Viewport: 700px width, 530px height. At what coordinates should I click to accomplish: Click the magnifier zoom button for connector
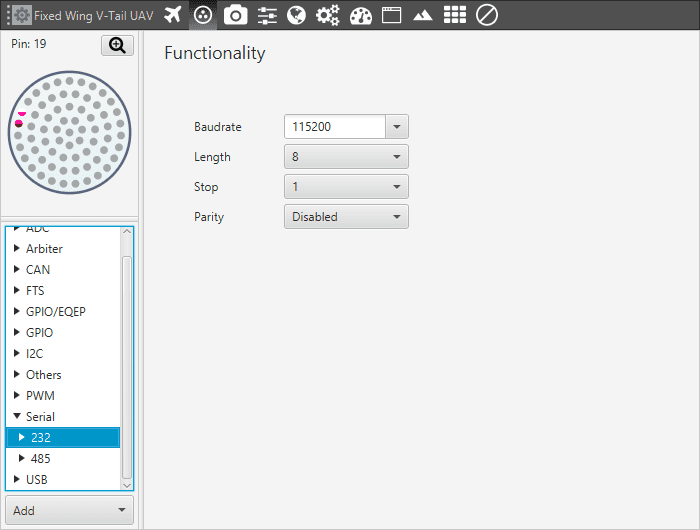[117, 45]
